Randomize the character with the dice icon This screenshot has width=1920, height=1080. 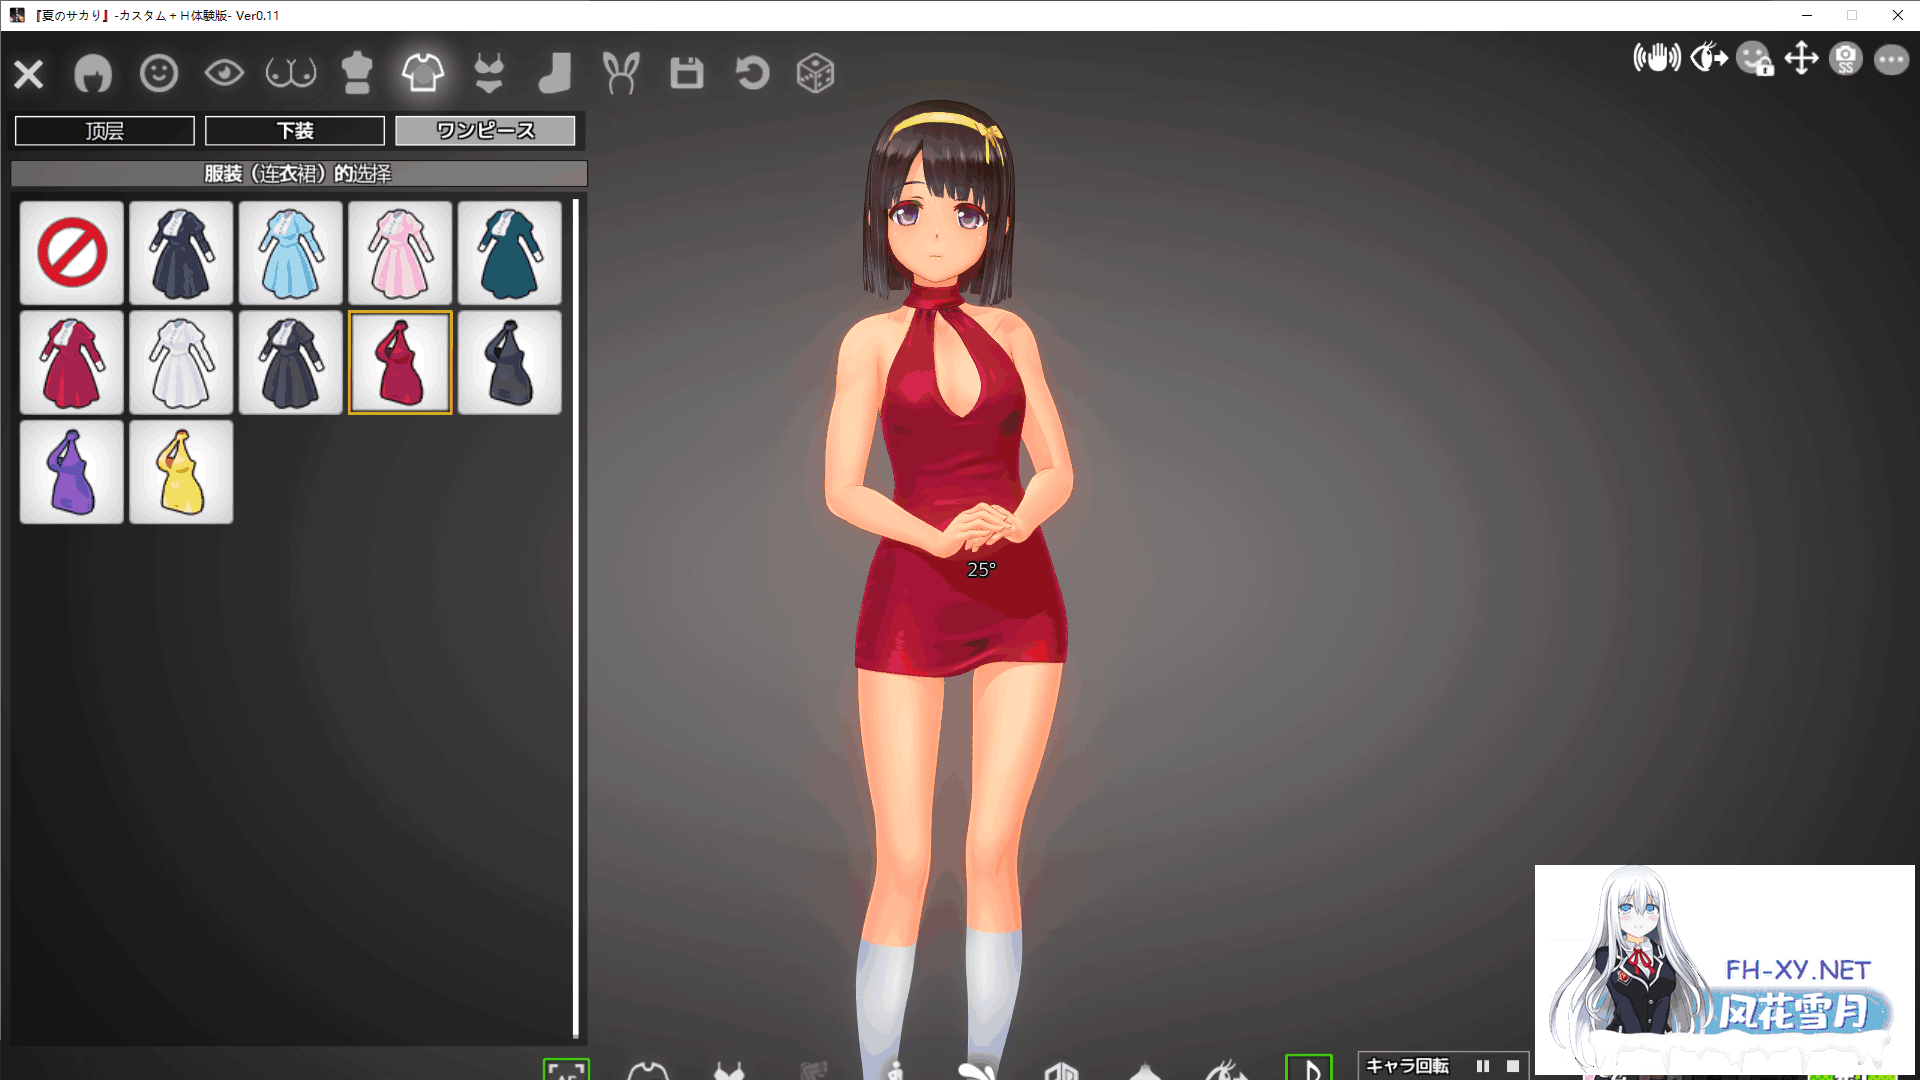[816, 72]
